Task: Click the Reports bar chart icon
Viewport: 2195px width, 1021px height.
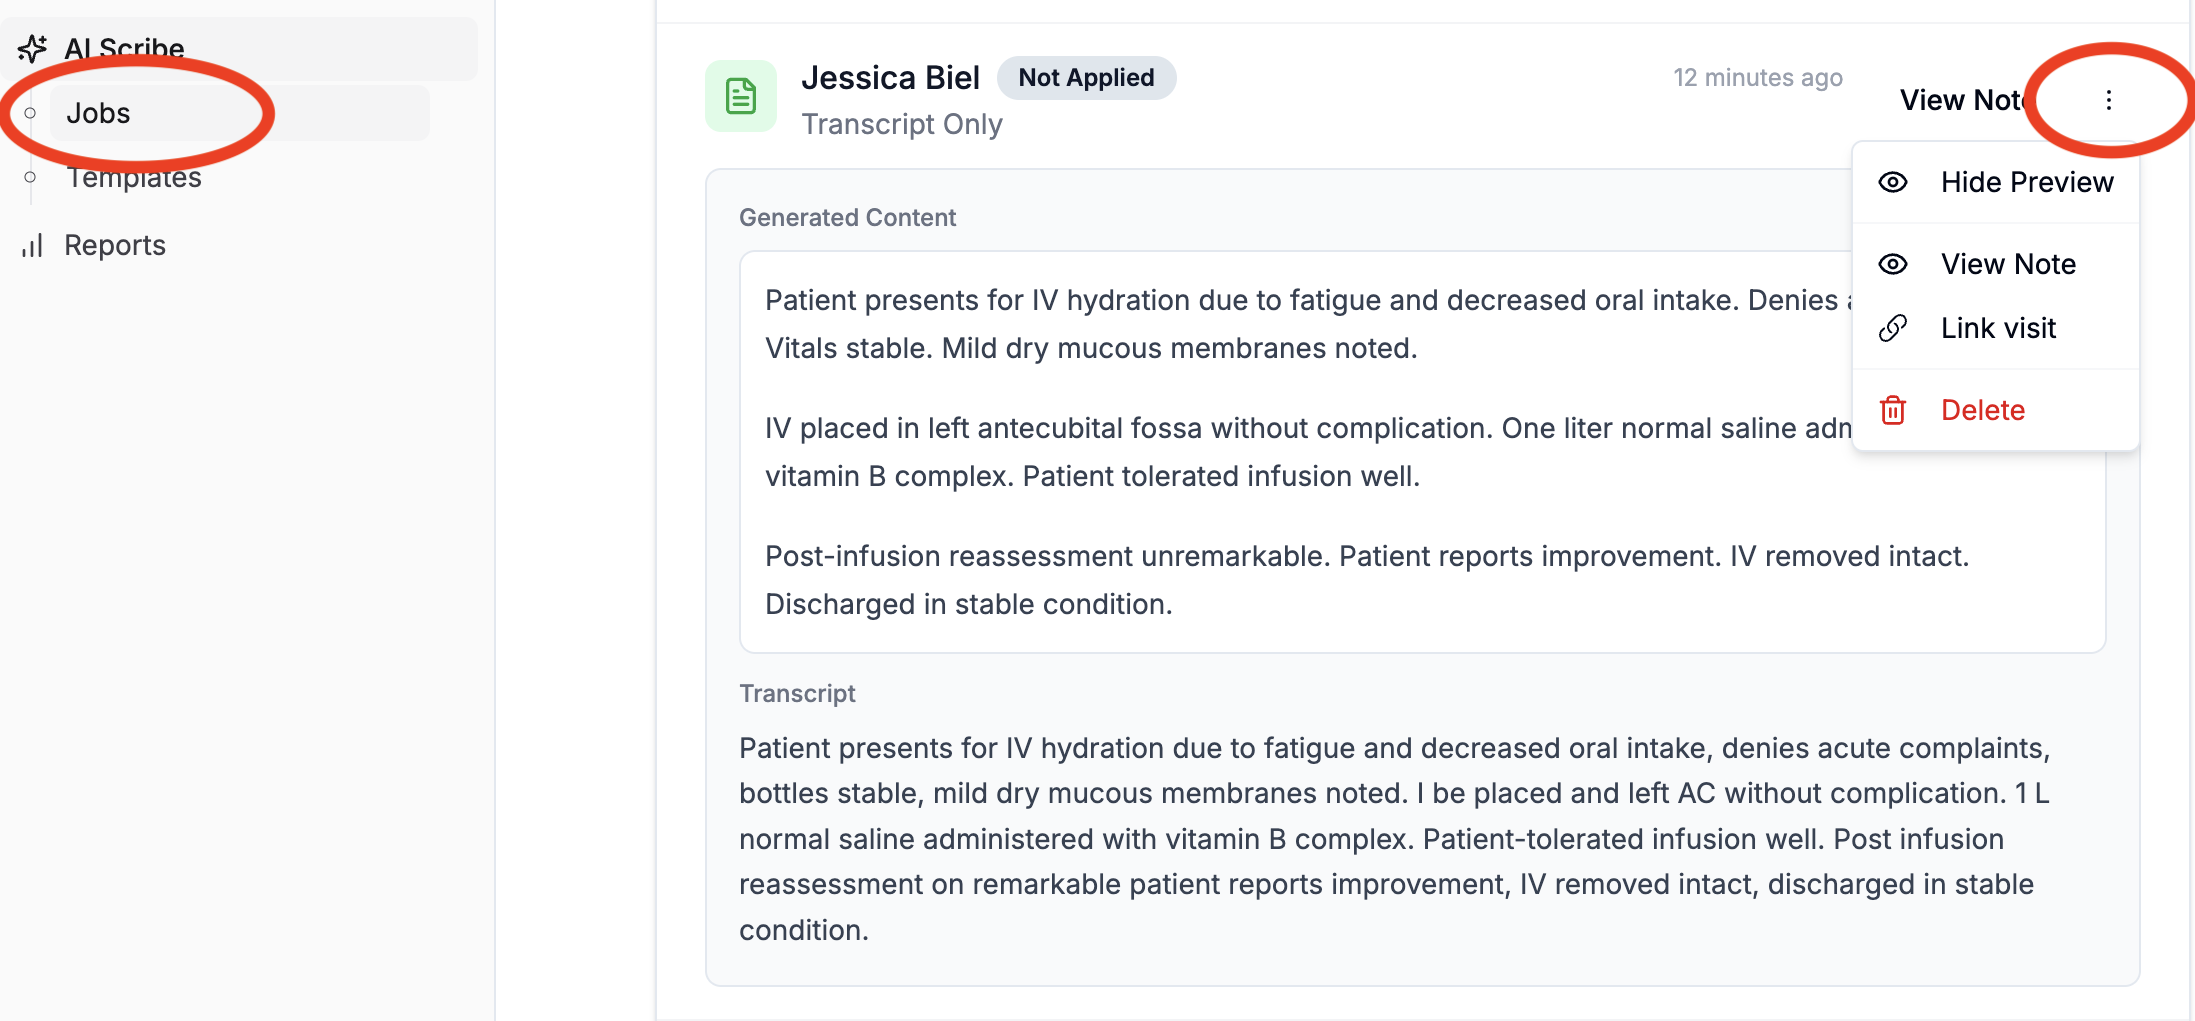Action: click(33, 245)
